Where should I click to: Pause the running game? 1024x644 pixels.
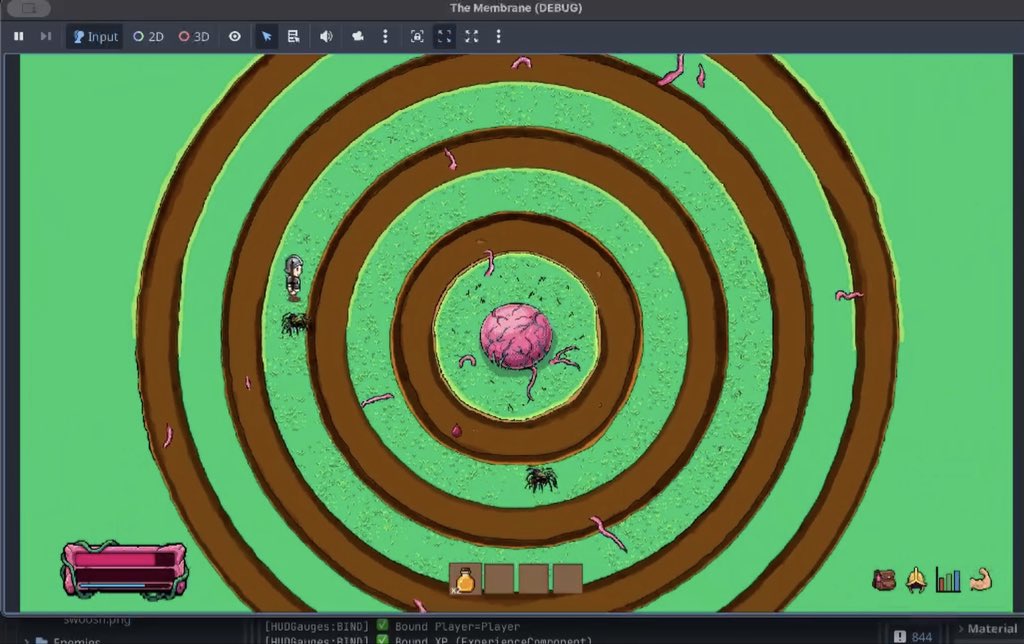pyautogui.click(x=19, y=37)
